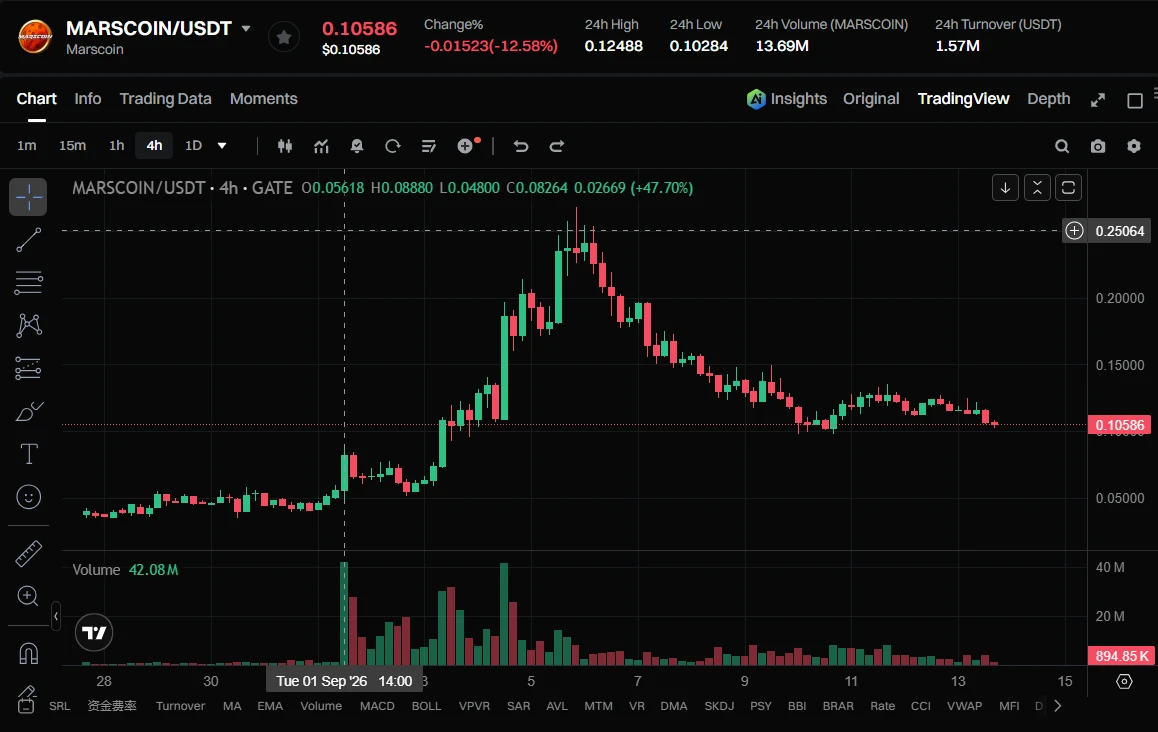Open chart settings gear in toolbar
The image size is (1158, 732).
click(1134, 146)
